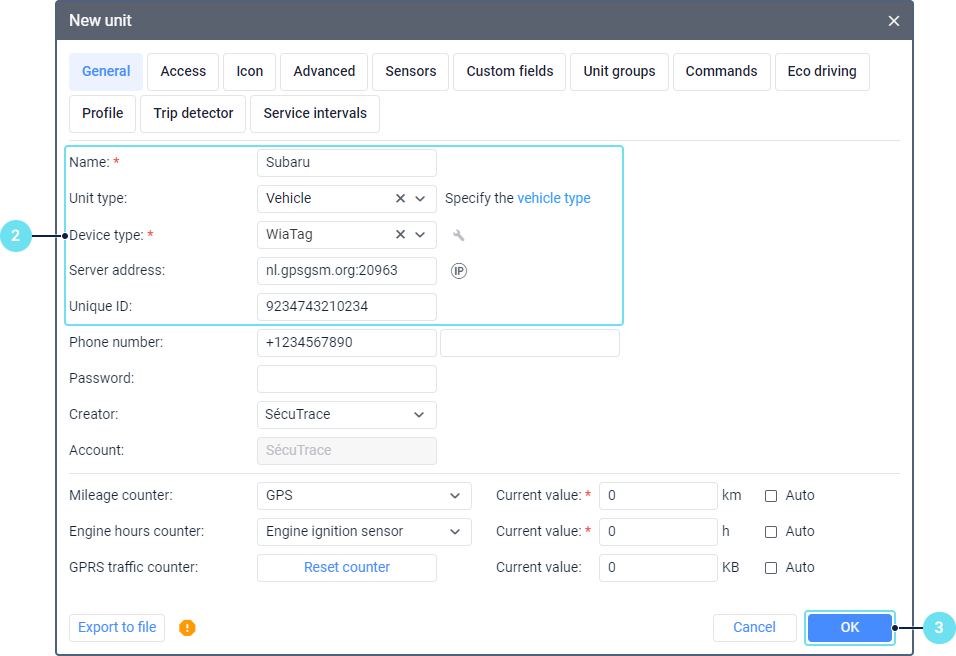Screen dimensions: 956x656
Task: Enable Auto for Mileage counter
Action: point(771,495)
